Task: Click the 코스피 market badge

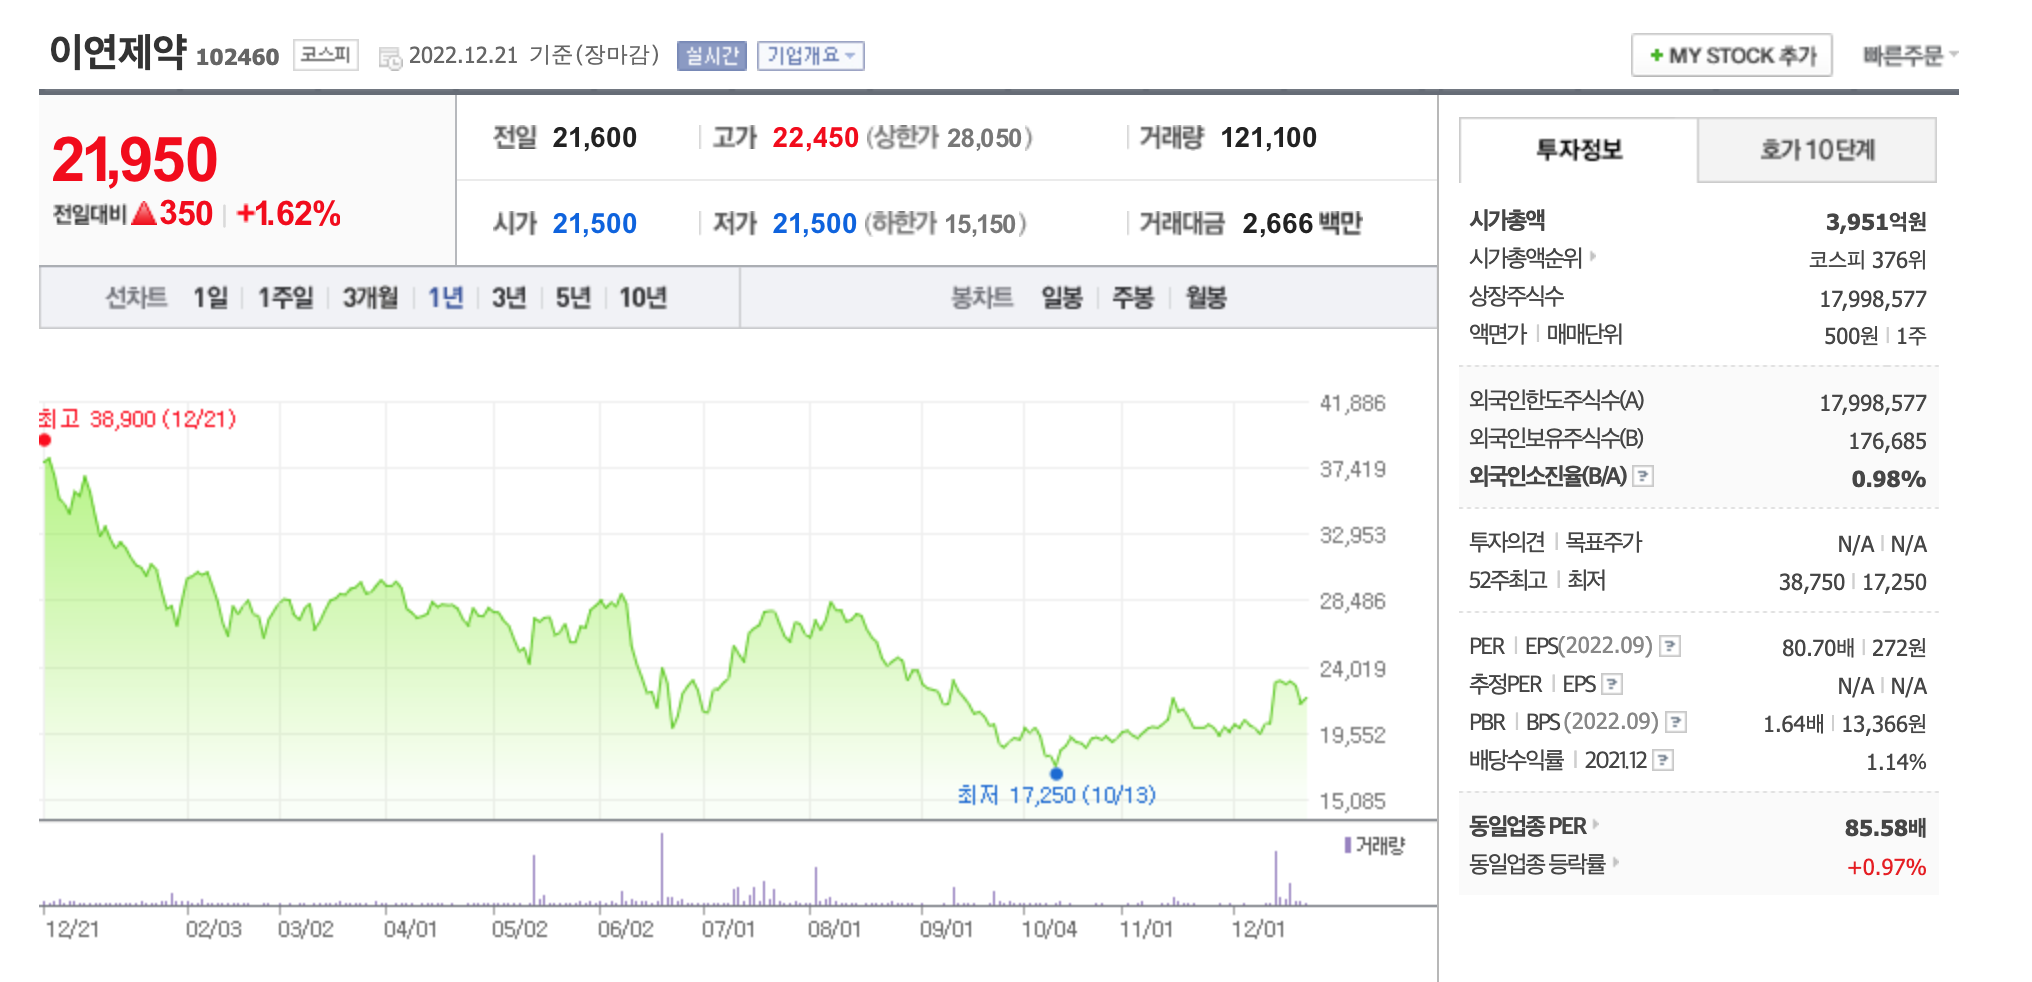Action: tap(326, 55)
